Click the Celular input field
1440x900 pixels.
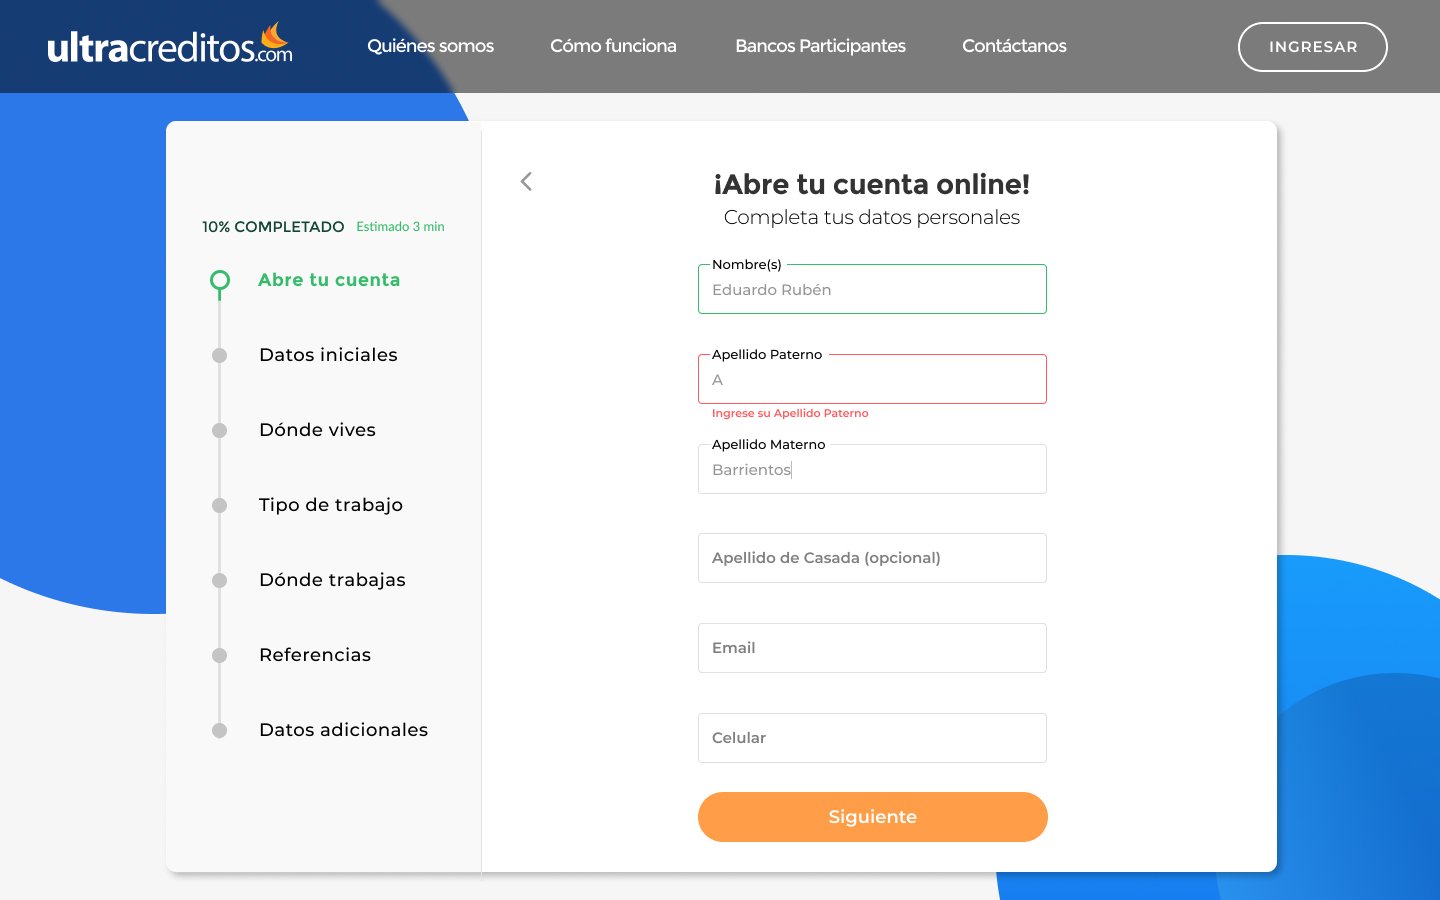pyautogui.click(x=872, y=738)
